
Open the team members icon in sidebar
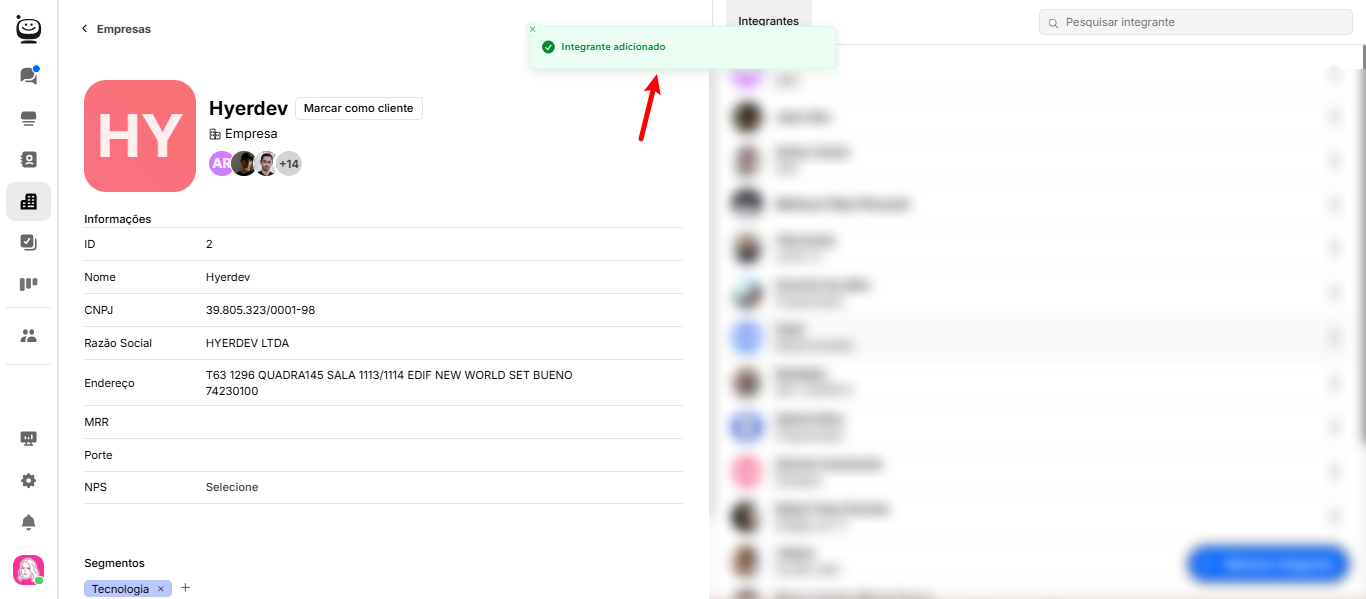tap(28, 336)
